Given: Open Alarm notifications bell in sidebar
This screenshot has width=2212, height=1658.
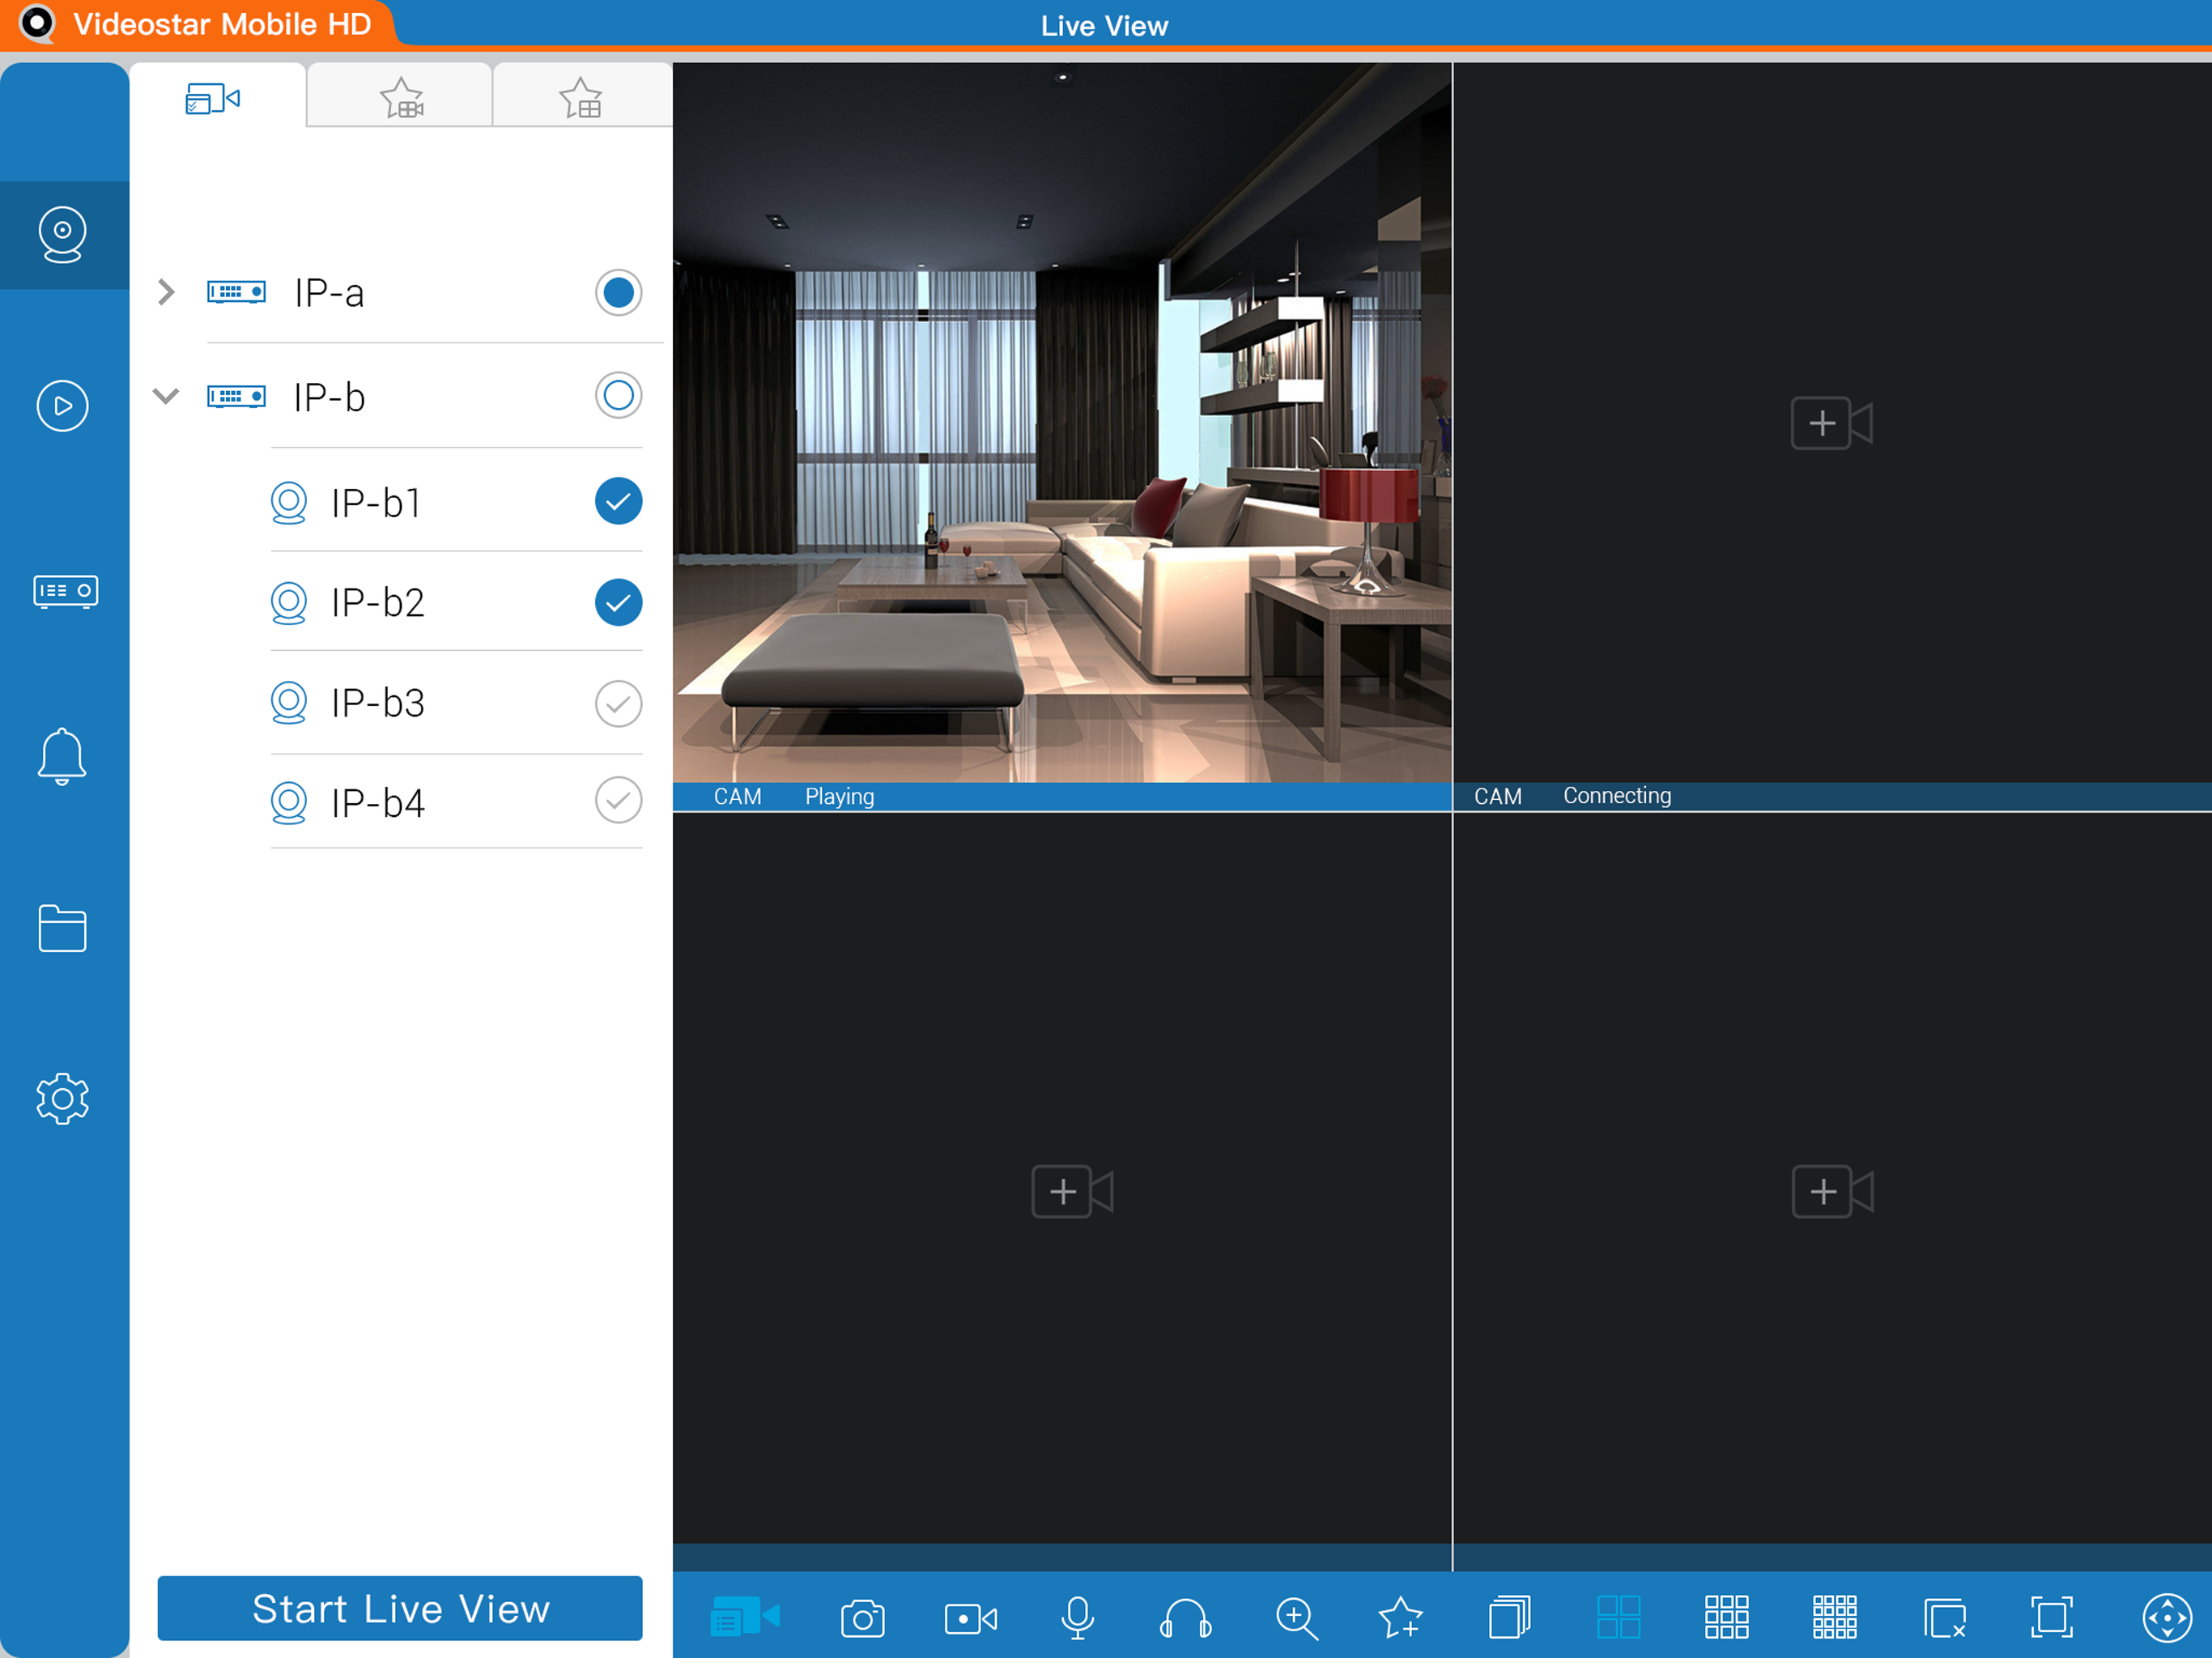Looking at the screenshot, I should point(62,756).
